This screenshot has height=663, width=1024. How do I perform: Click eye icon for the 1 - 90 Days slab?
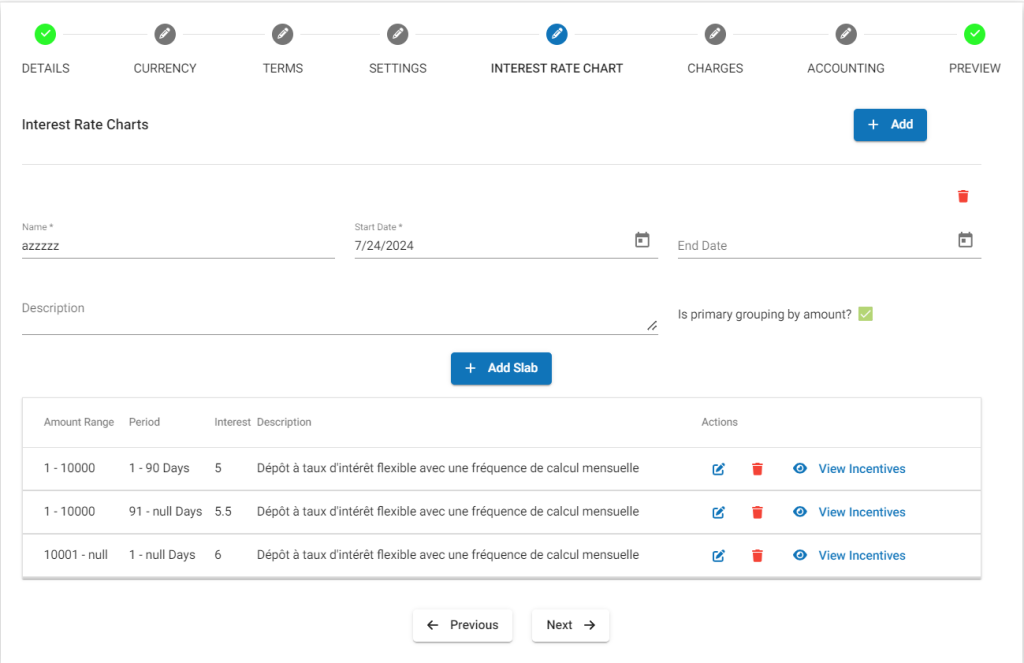tap(800, 468)
